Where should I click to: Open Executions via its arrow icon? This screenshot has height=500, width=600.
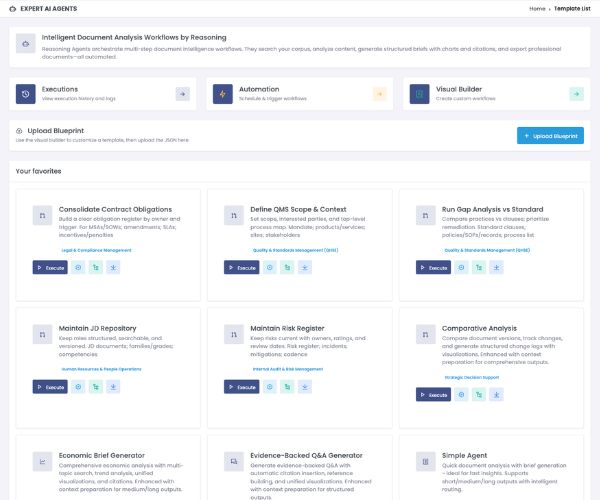point(182,94)
